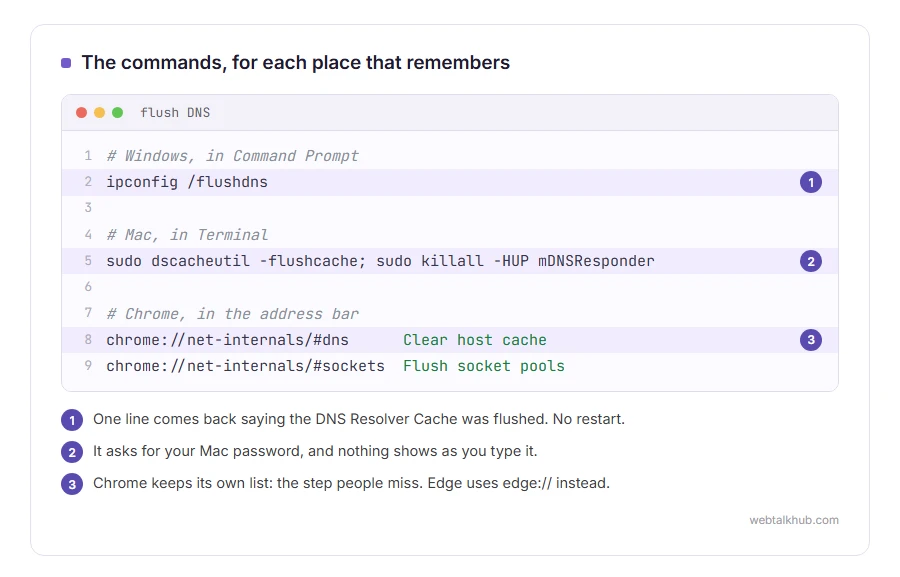900x577 pixels.
Task: Click the comment '# Chrome, in the address bar'
Action: pyautogui.click(x=232, y=313)
